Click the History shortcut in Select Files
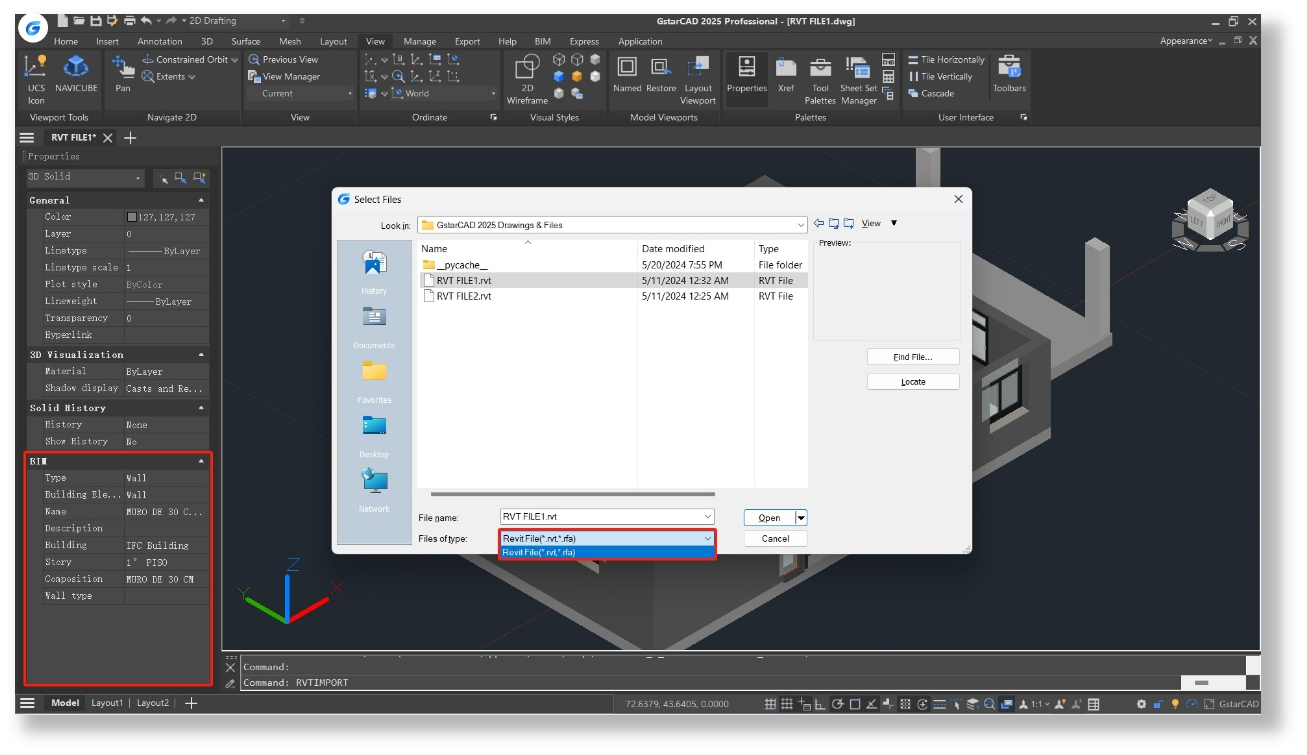This screenshot has height=755, width=1307. click(x=374, y=272)
